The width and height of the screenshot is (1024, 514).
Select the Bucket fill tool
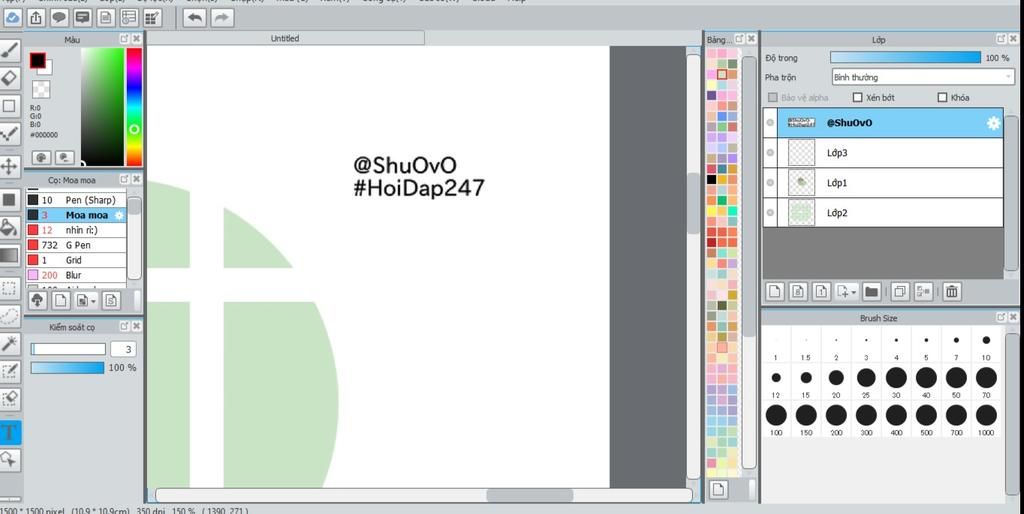[10, 227]
